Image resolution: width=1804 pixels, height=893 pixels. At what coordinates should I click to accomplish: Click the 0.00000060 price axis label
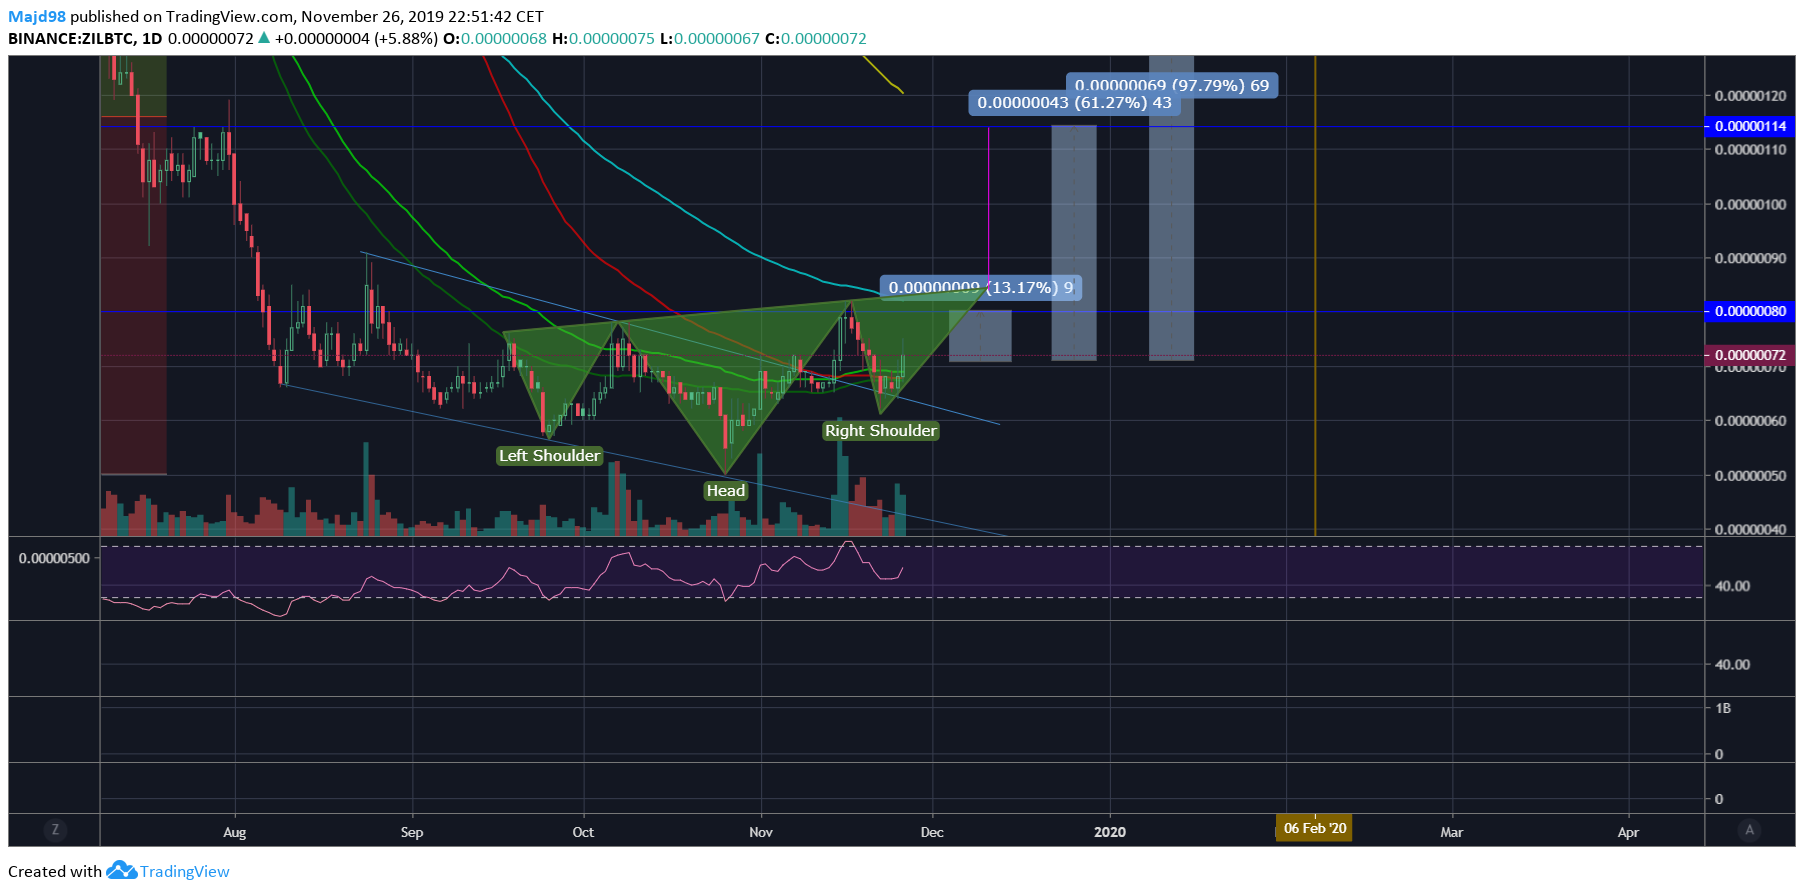pos(1750,421)
